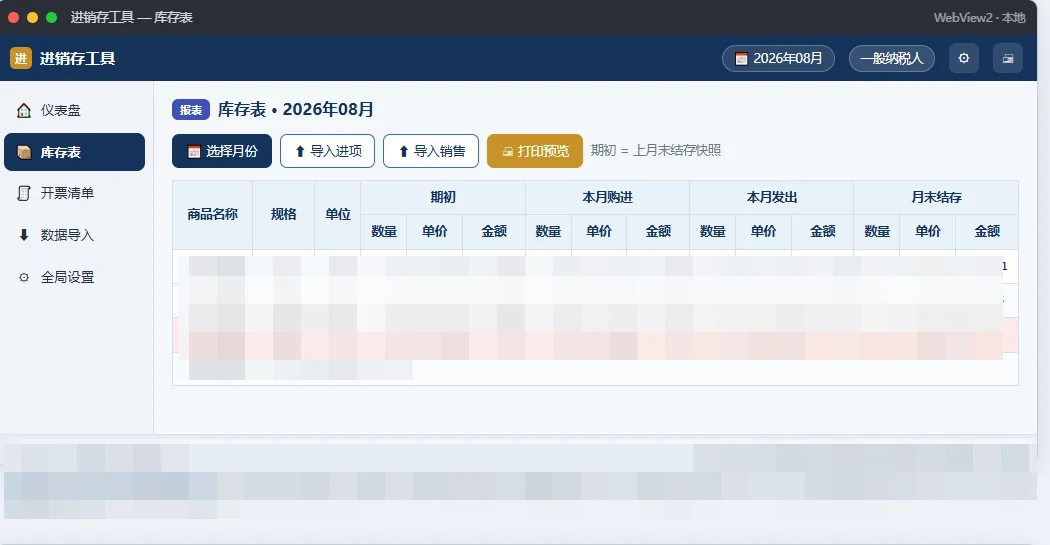Click 金额 header under 本月购进
This screenshot has height=545, width=1050.
point(658,232)
